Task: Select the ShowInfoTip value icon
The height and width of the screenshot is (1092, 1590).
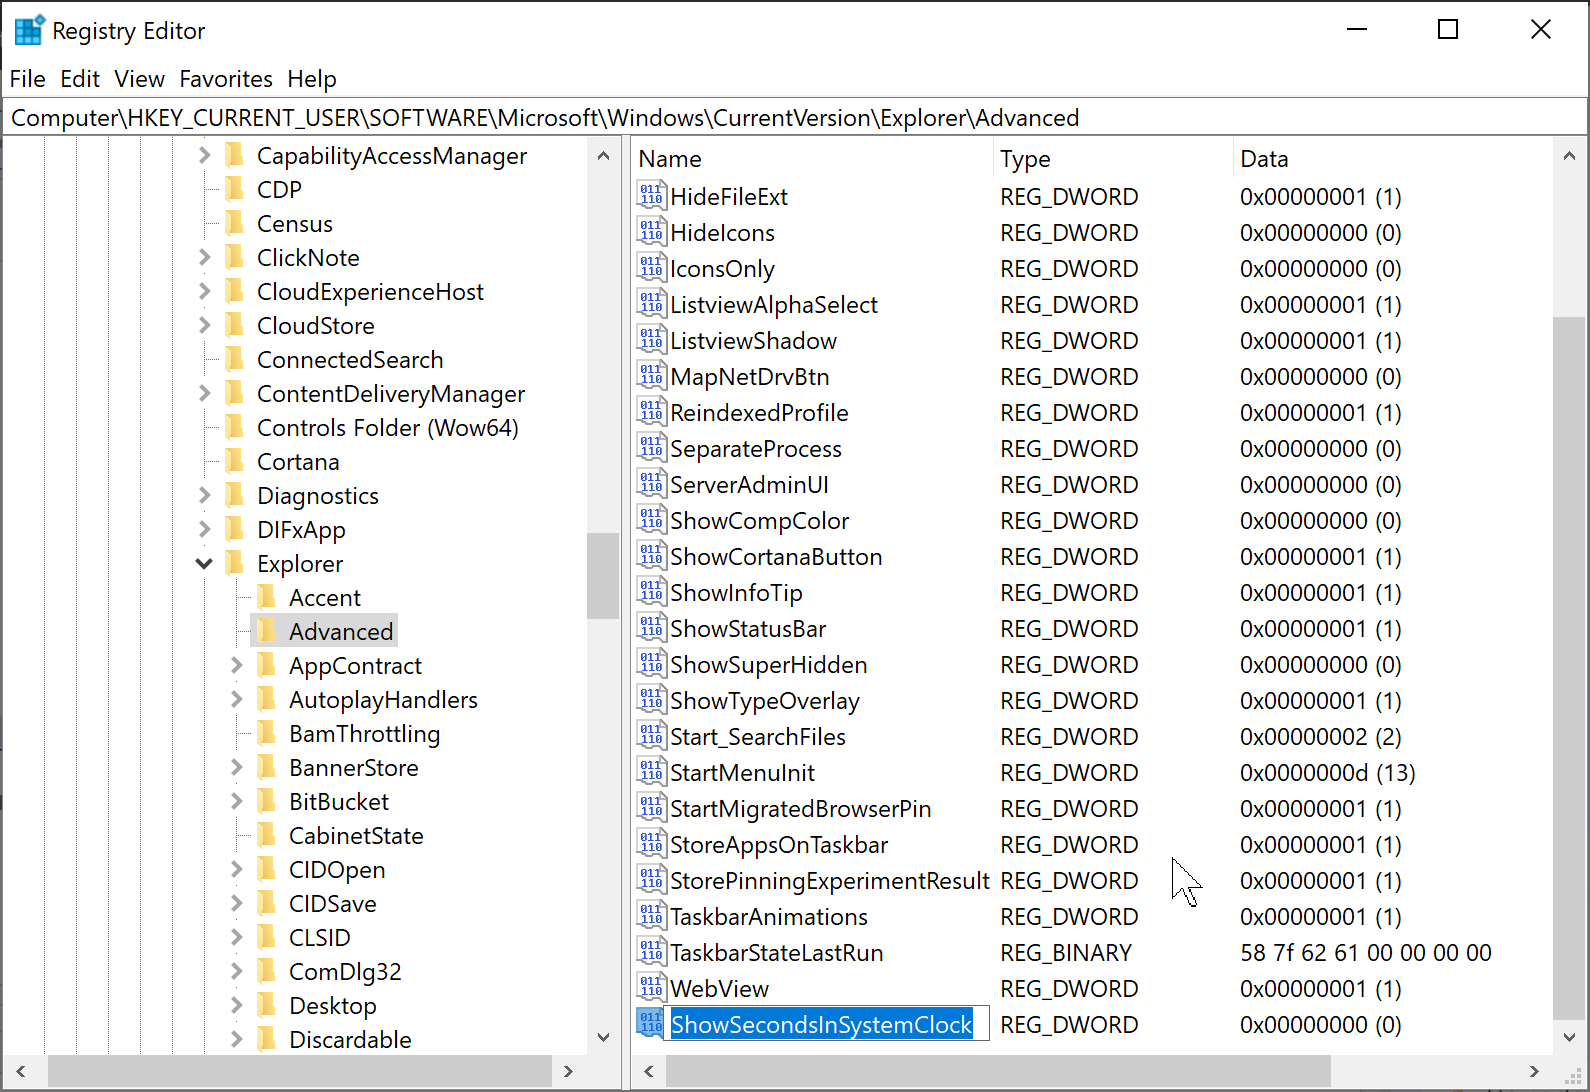Action: (651, 592)
